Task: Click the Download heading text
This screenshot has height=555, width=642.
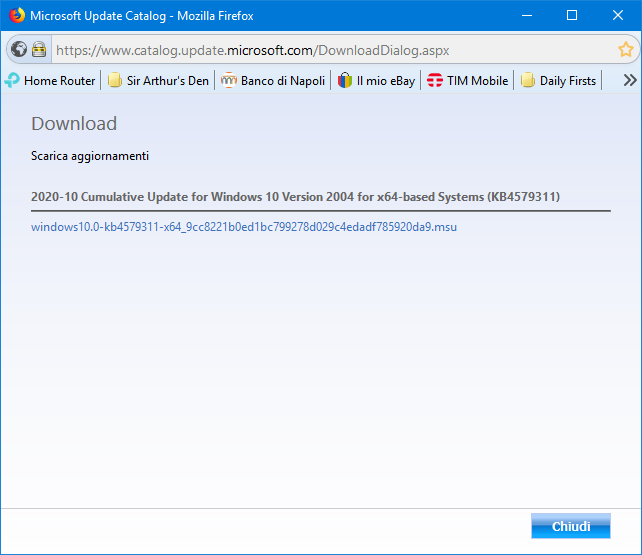Action: pos(74,124)
